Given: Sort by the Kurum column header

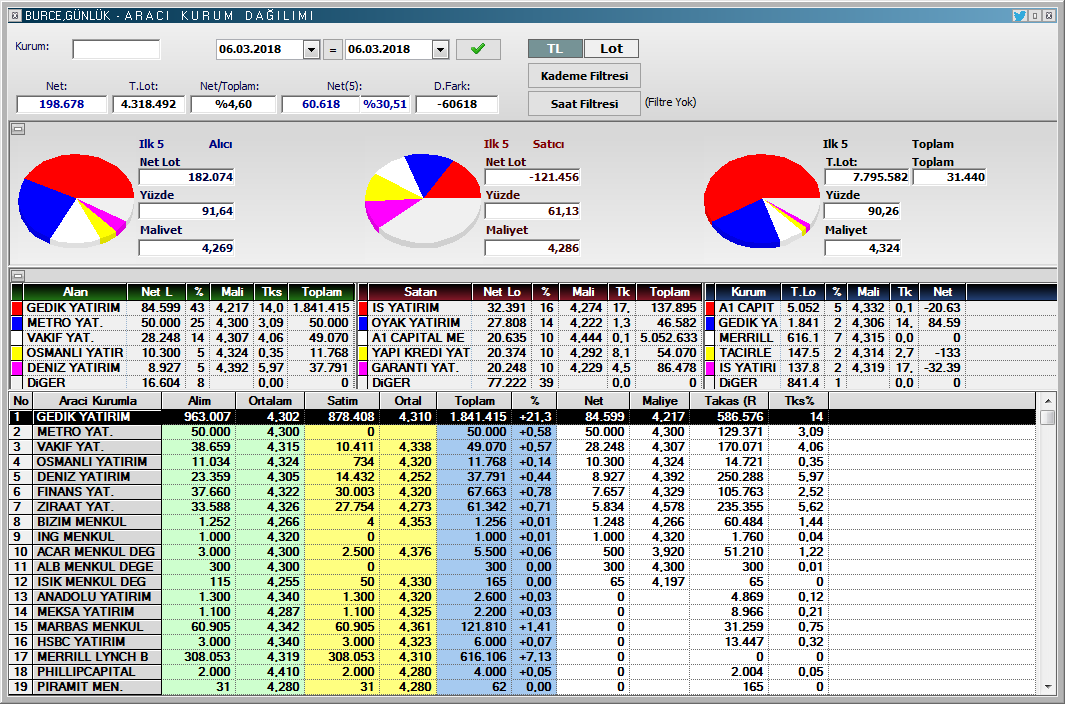Looking at the screenshot, I should tap(748, 292).
